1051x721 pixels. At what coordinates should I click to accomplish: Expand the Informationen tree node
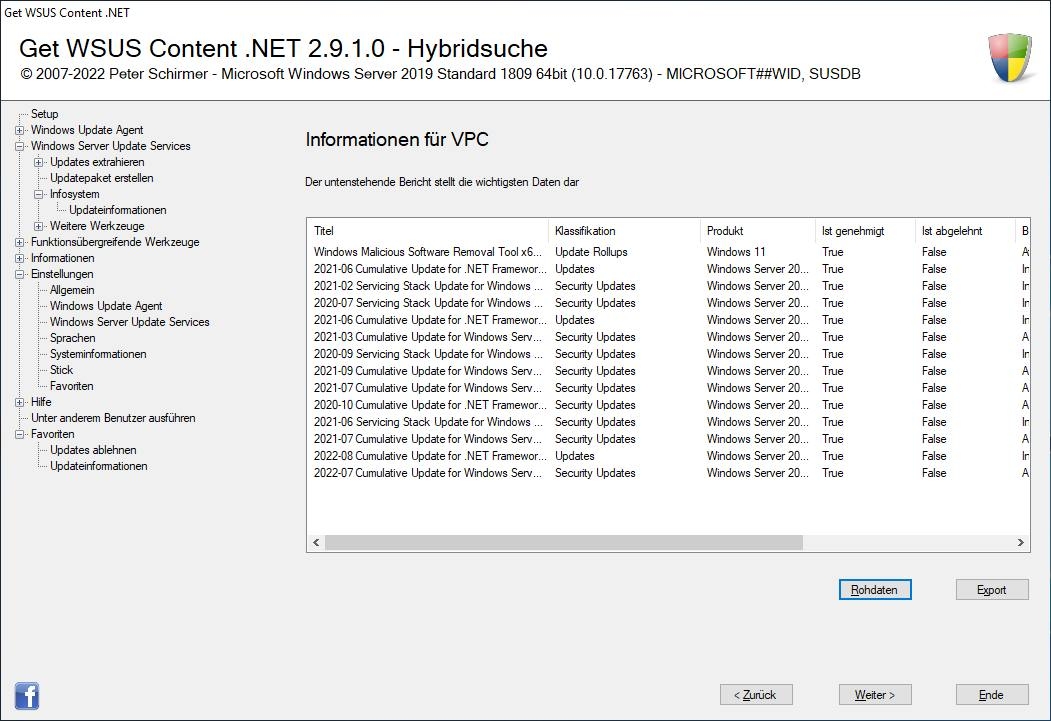(19, 259)
